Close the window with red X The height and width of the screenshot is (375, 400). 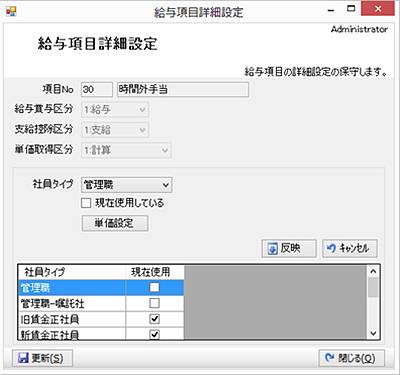coord(378,9)
